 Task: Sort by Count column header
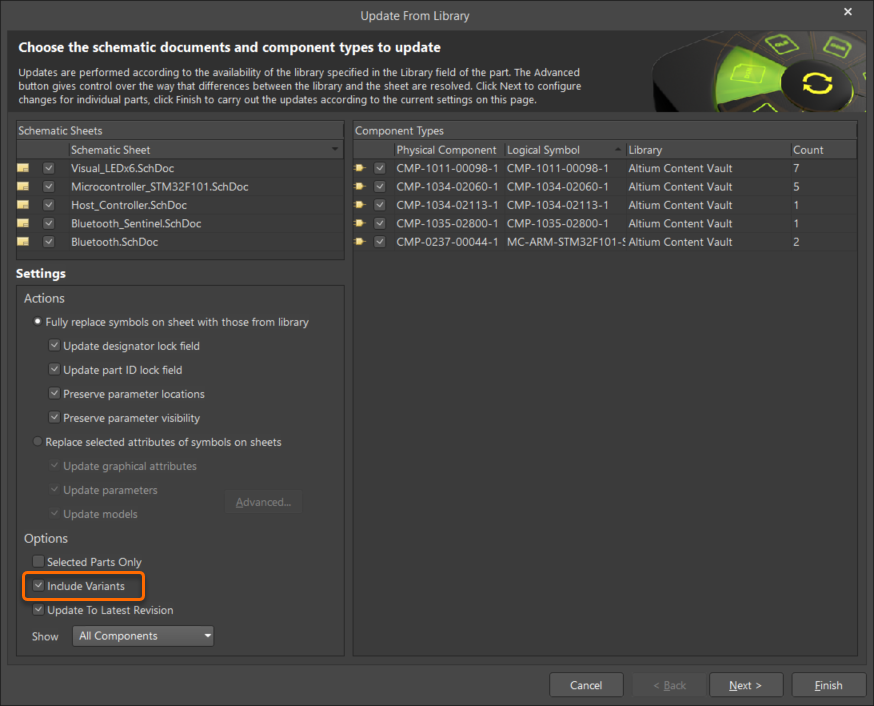(823, 149)
